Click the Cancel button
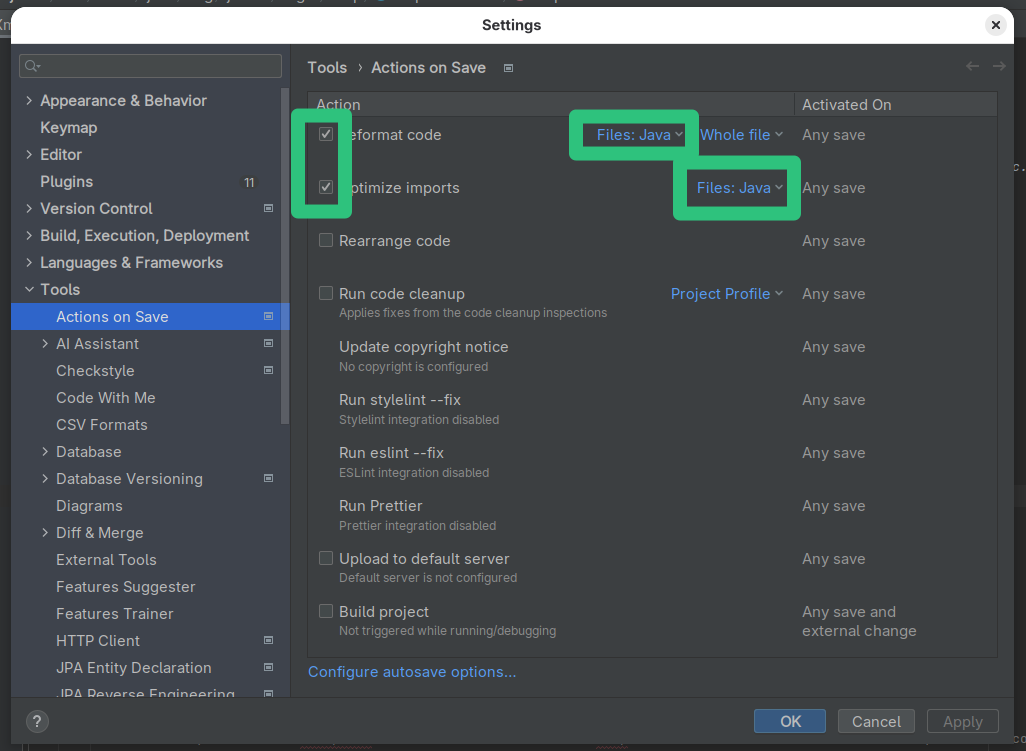This screenshot has height=751, width=1026. pyautogui.click(x=876, y=721)
